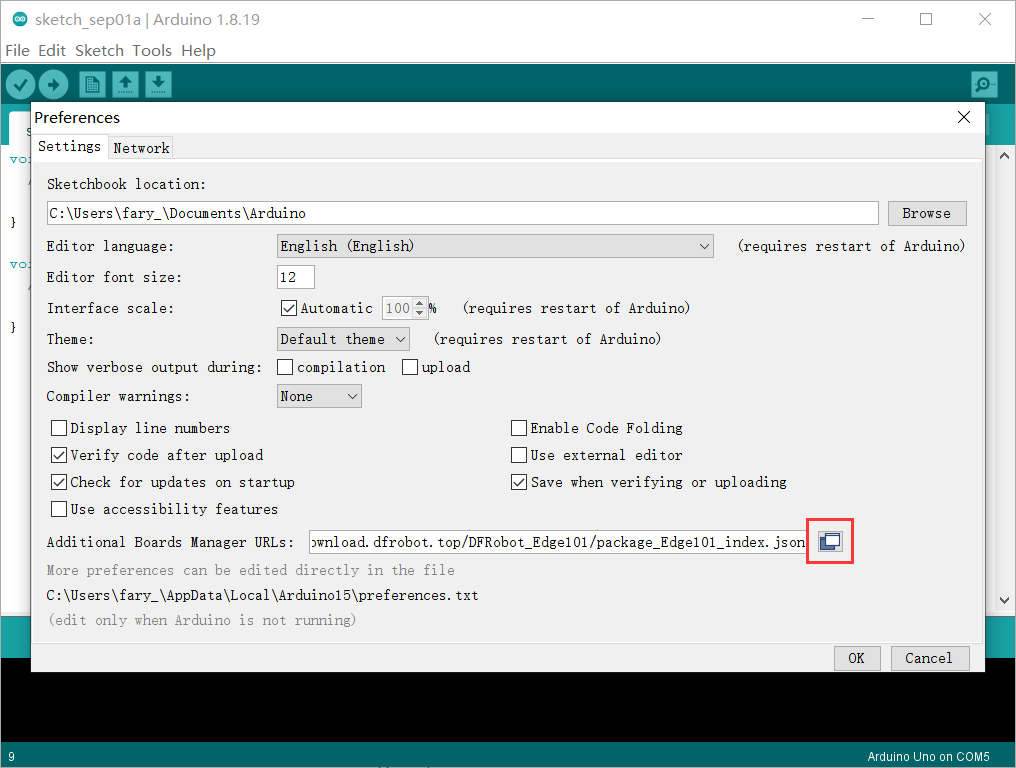The width and height of the screenshot is (1016, 768).
Task: Switch to the Network tab
Action: point(141,148)
